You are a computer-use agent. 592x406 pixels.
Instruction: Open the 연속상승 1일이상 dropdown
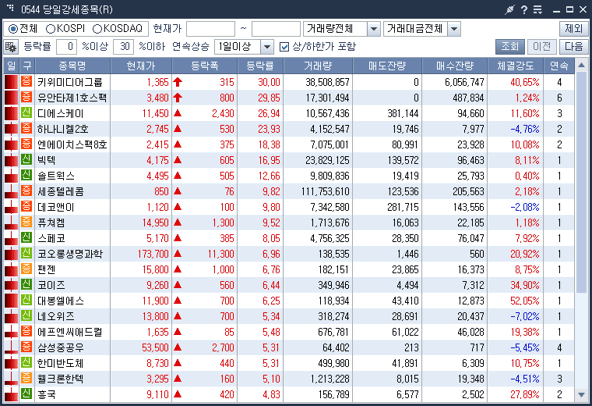[267, 47]
